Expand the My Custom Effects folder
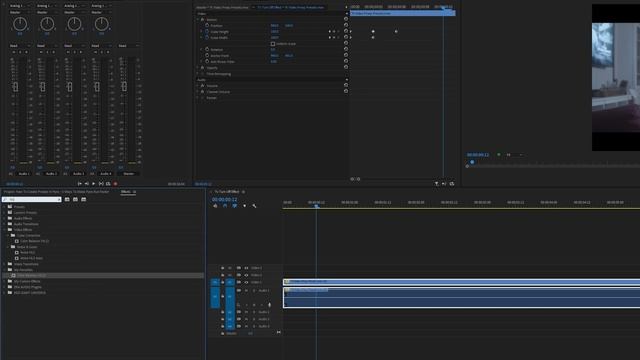The image size is (640, 360). pos(4,281)
